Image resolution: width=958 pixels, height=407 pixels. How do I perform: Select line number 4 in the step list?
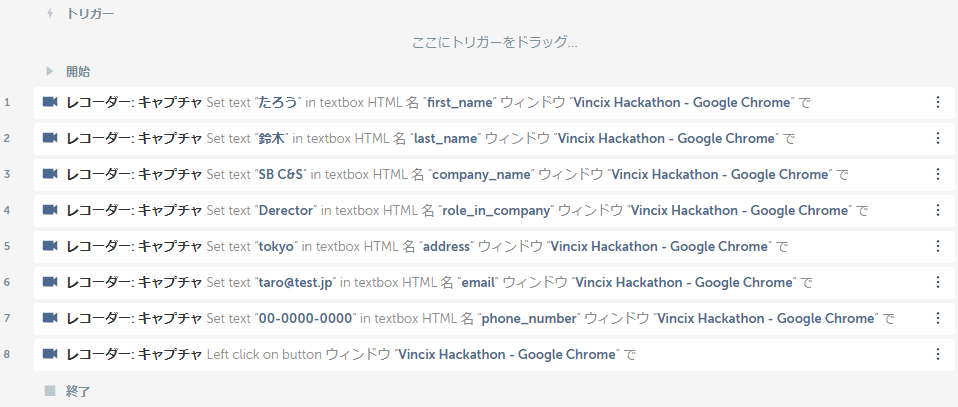pos(7,210)
